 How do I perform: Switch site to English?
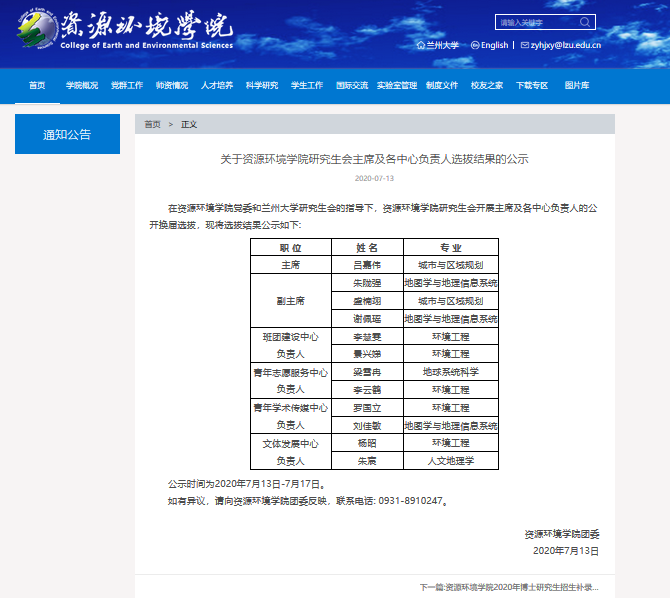tap(494, 45)
